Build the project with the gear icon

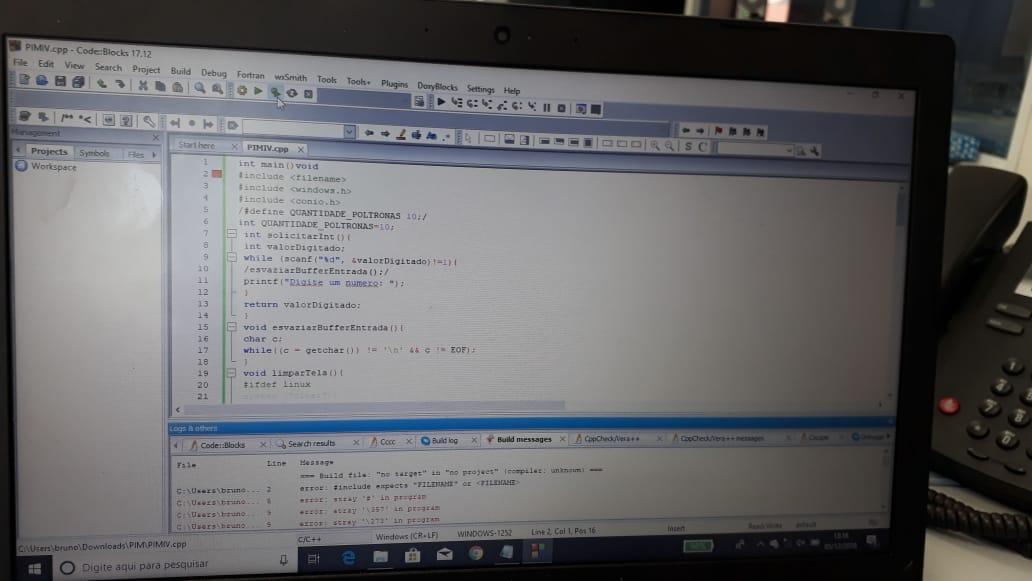click(x=242, y=90)
